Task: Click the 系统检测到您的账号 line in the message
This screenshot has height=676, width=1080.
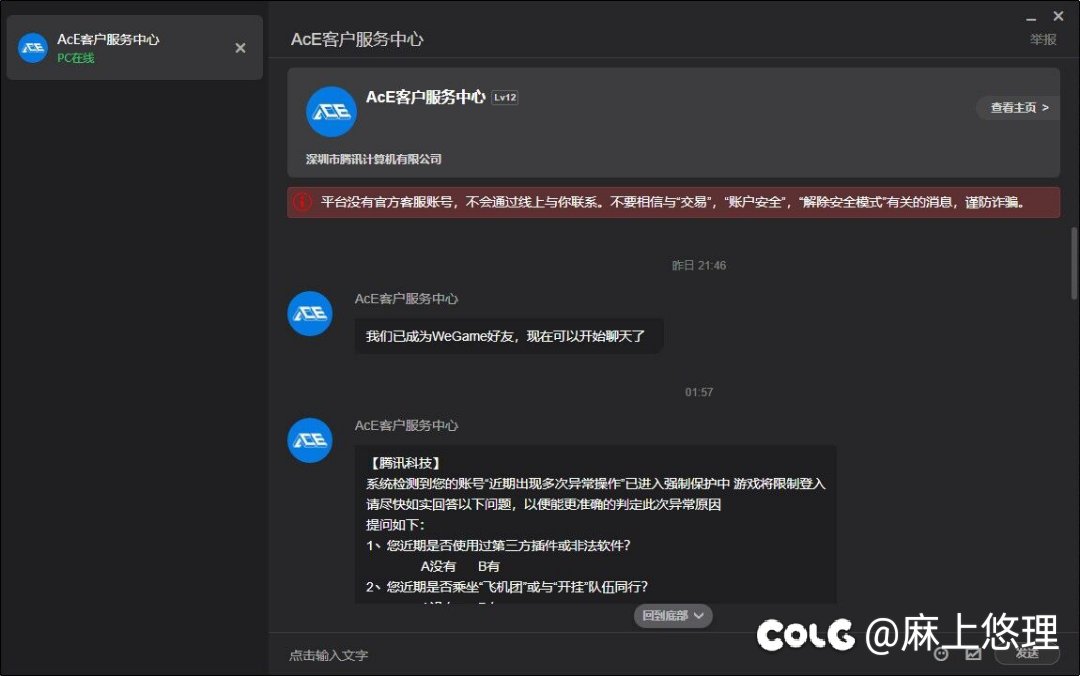Action: click(596, 484)
